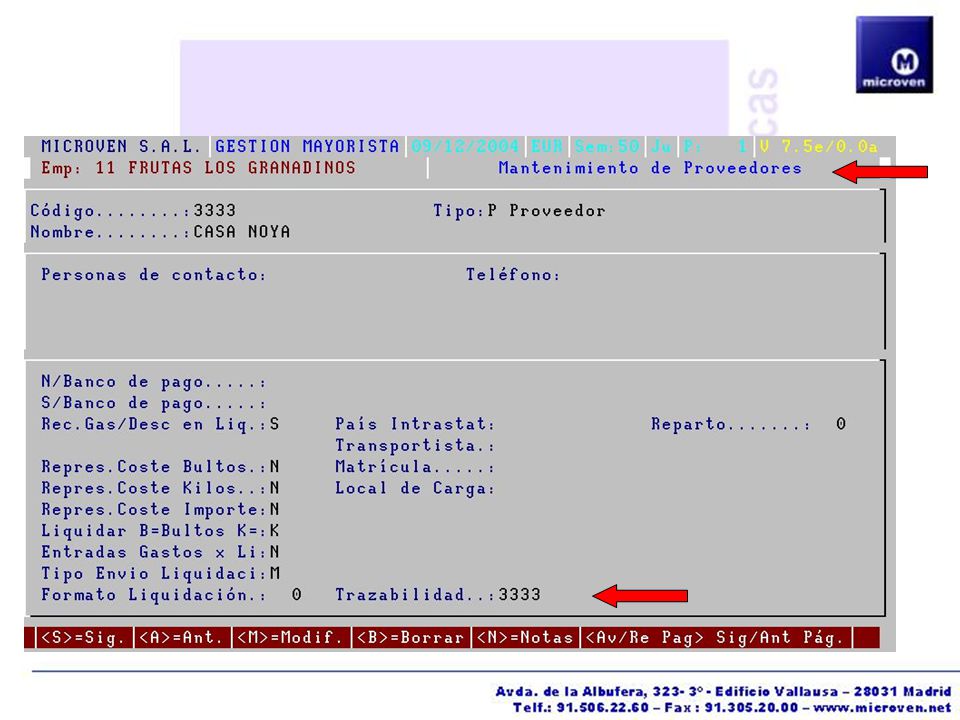Click <Av/Re Pag> Sig/Ant Pág. command
960x720 pixels.
coord(715,637)
